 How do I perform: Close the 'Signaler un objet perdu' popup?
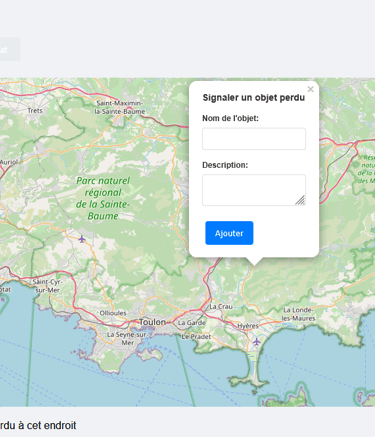310,89
